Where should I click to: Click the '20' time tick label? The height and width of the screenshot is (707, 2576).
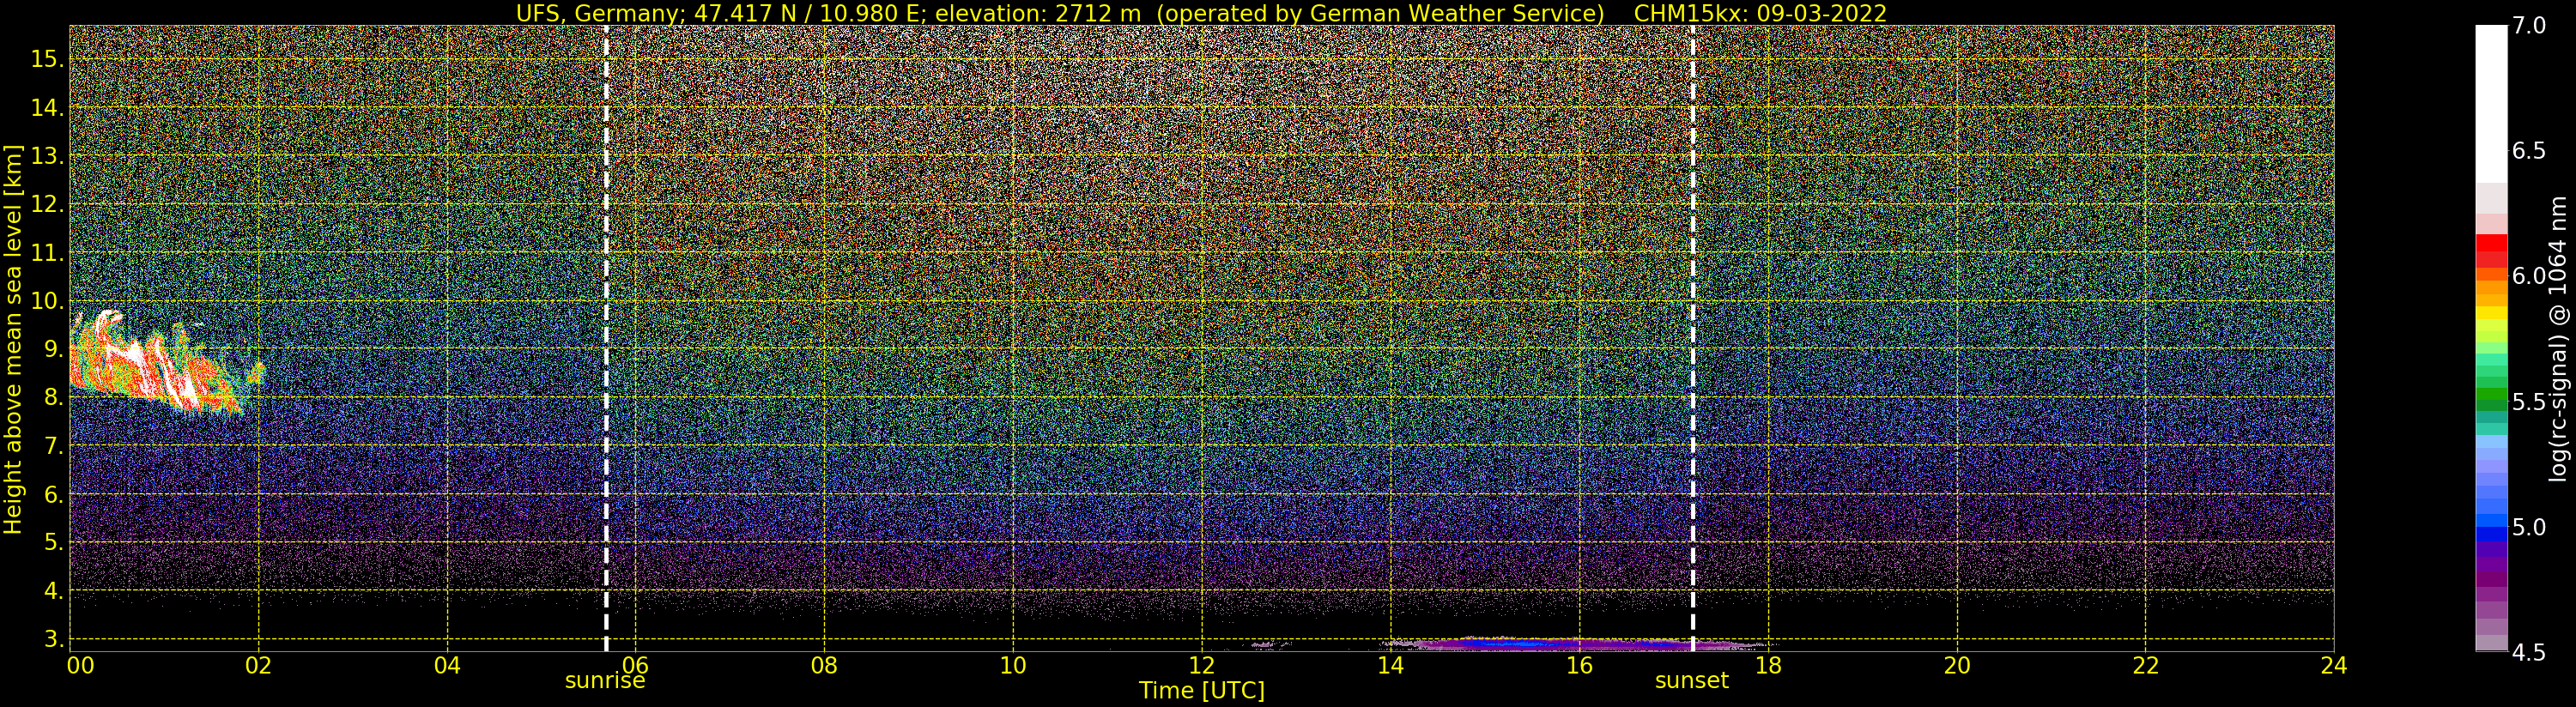click(1957, 665)
